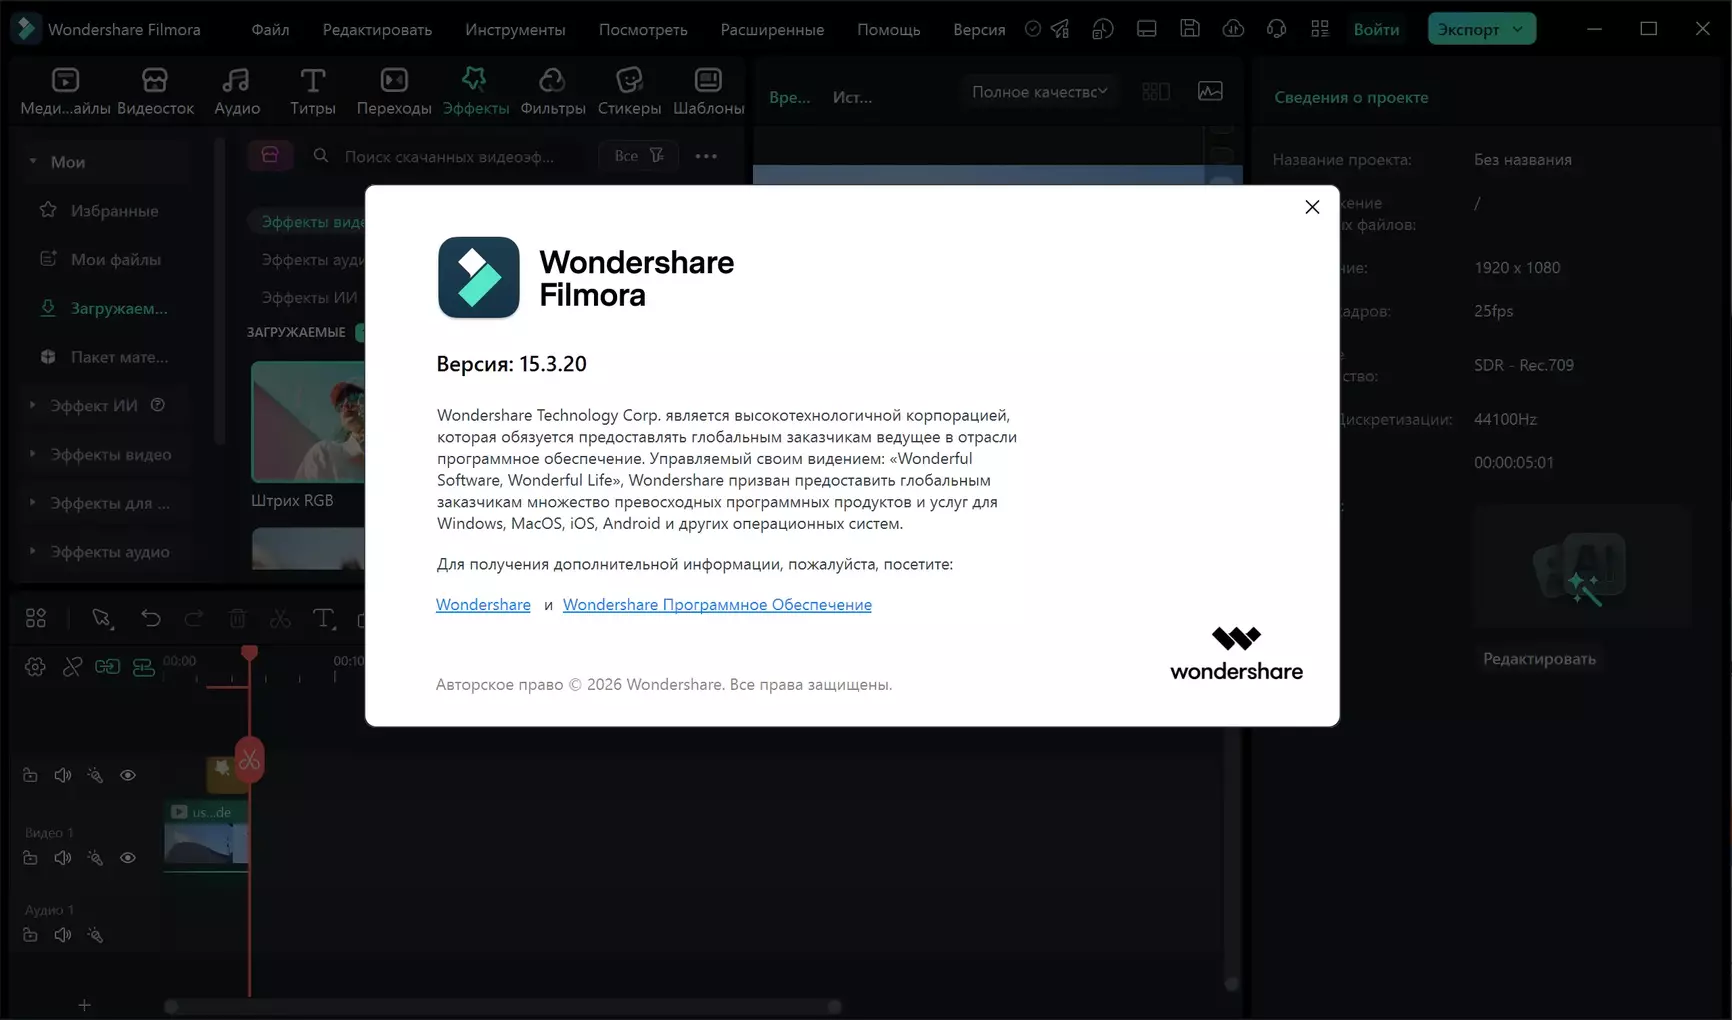Open Wondershare Программное Обеспечение link
This screenshot has height=1020, width=1732.
717,605
